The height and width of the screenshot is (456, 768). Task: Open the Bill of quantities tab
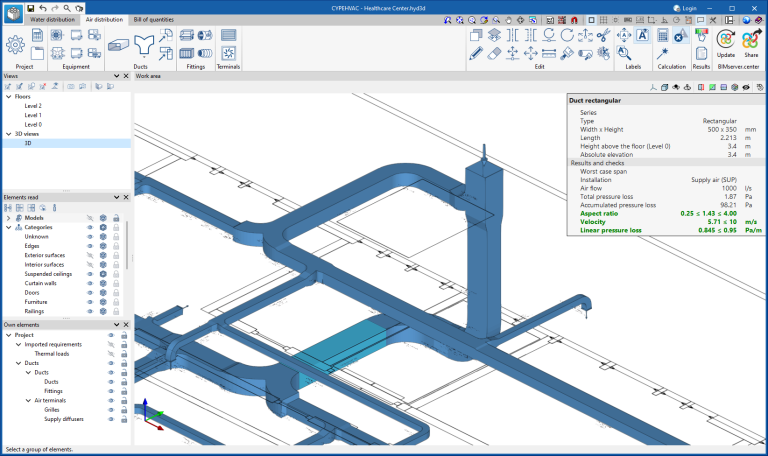pos(154,20)
